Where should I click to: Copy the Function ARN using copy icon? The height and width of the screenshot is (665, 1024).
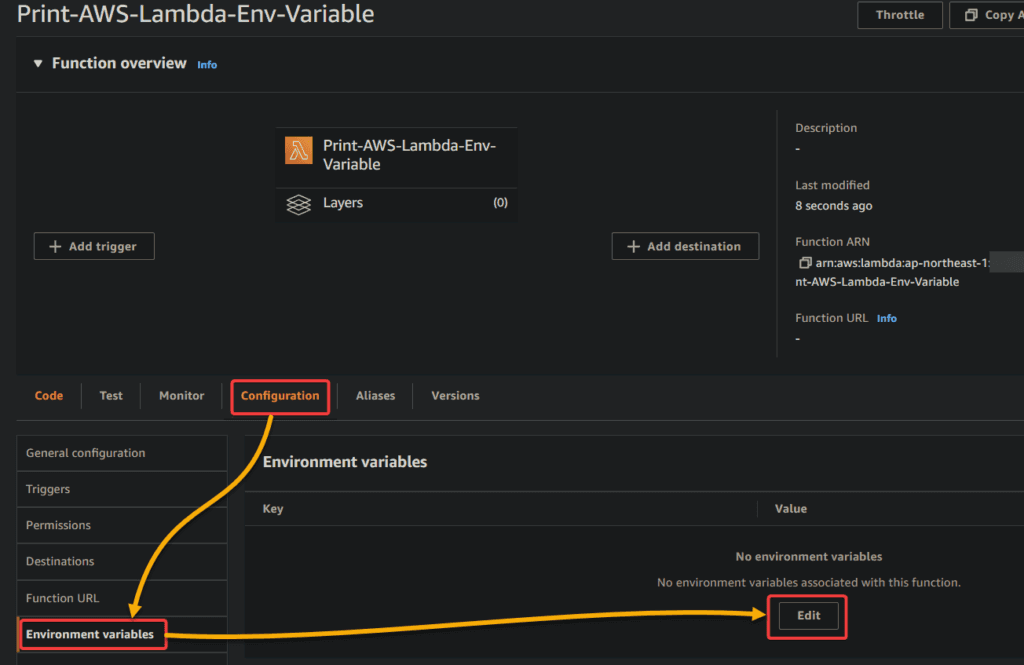(x=805, y=263)
